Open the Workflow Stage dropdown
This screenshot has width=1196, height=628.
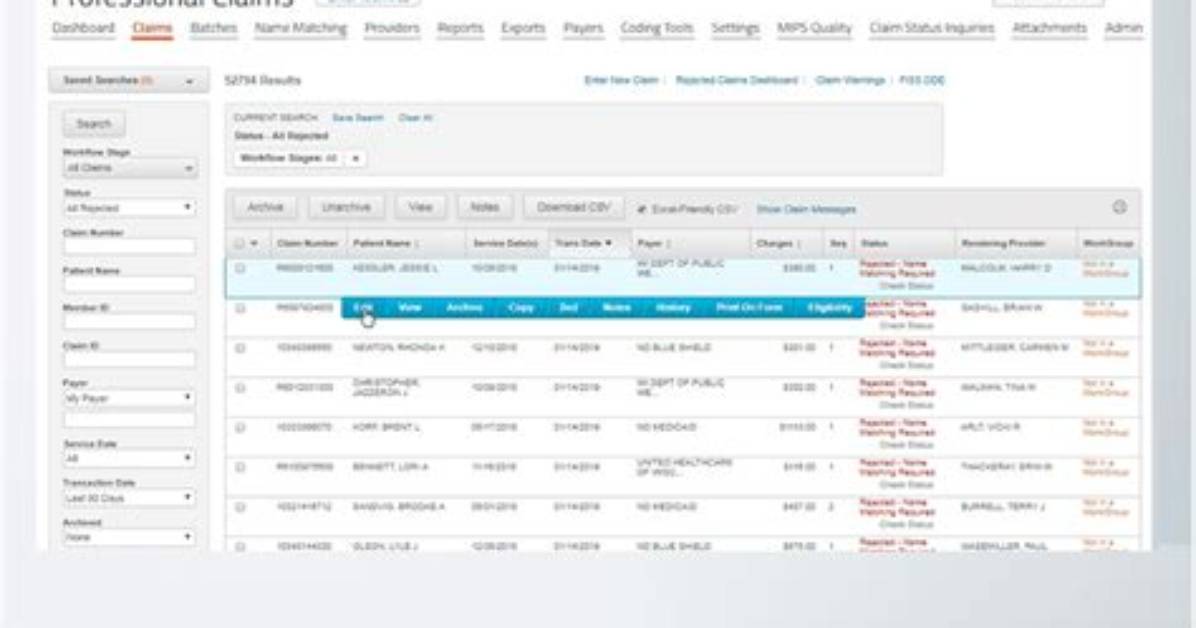click(x=130, y=168)
